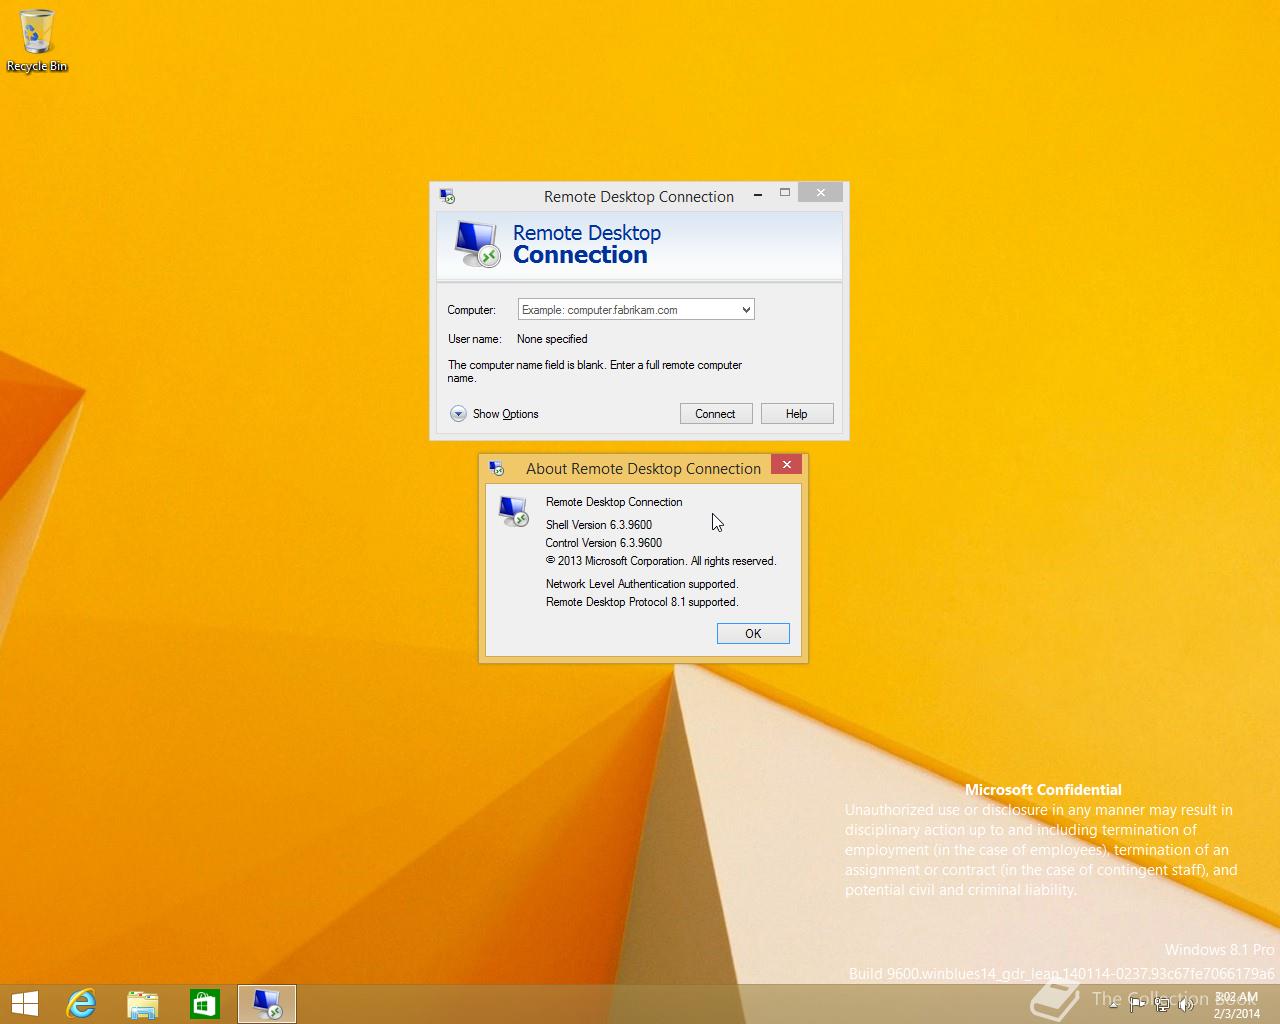Click the About dialog title bar icon
Viewport: 1280px width, 1024px height.
tap(496, 468)
